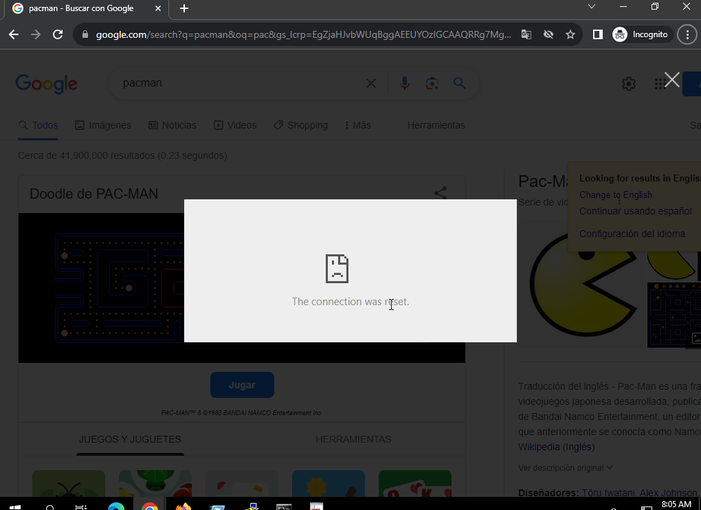Close the overlay with the X
The image size is (701, 510).
(x=671, y=80)
